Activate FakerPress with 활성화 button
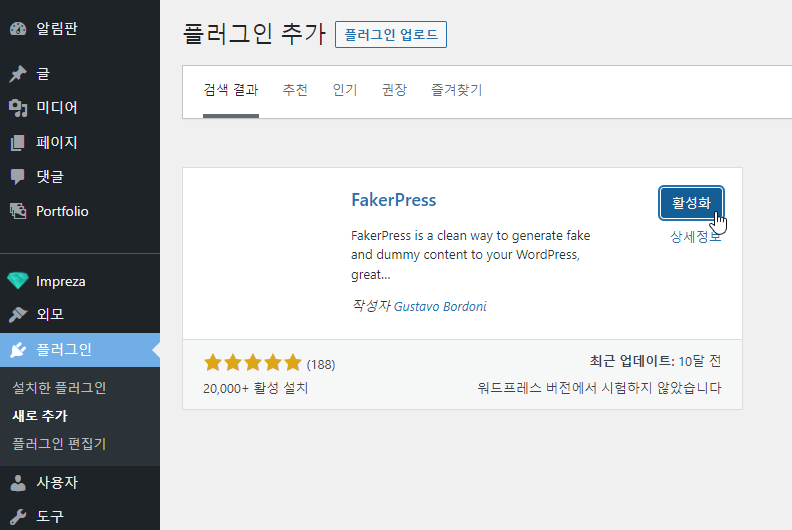Viewport: 792px width, 530px height. click(x=691, y=203)
